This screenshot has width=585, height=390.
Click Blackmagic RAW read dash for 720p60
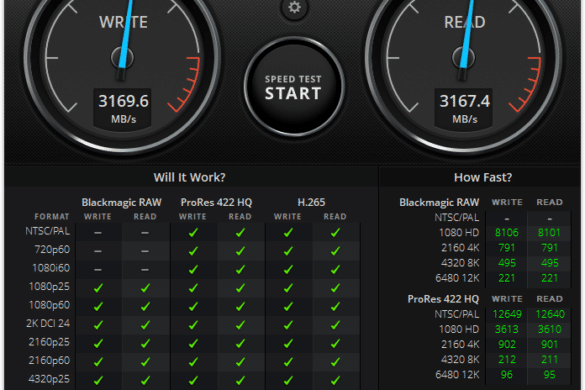tap(145, 251)
